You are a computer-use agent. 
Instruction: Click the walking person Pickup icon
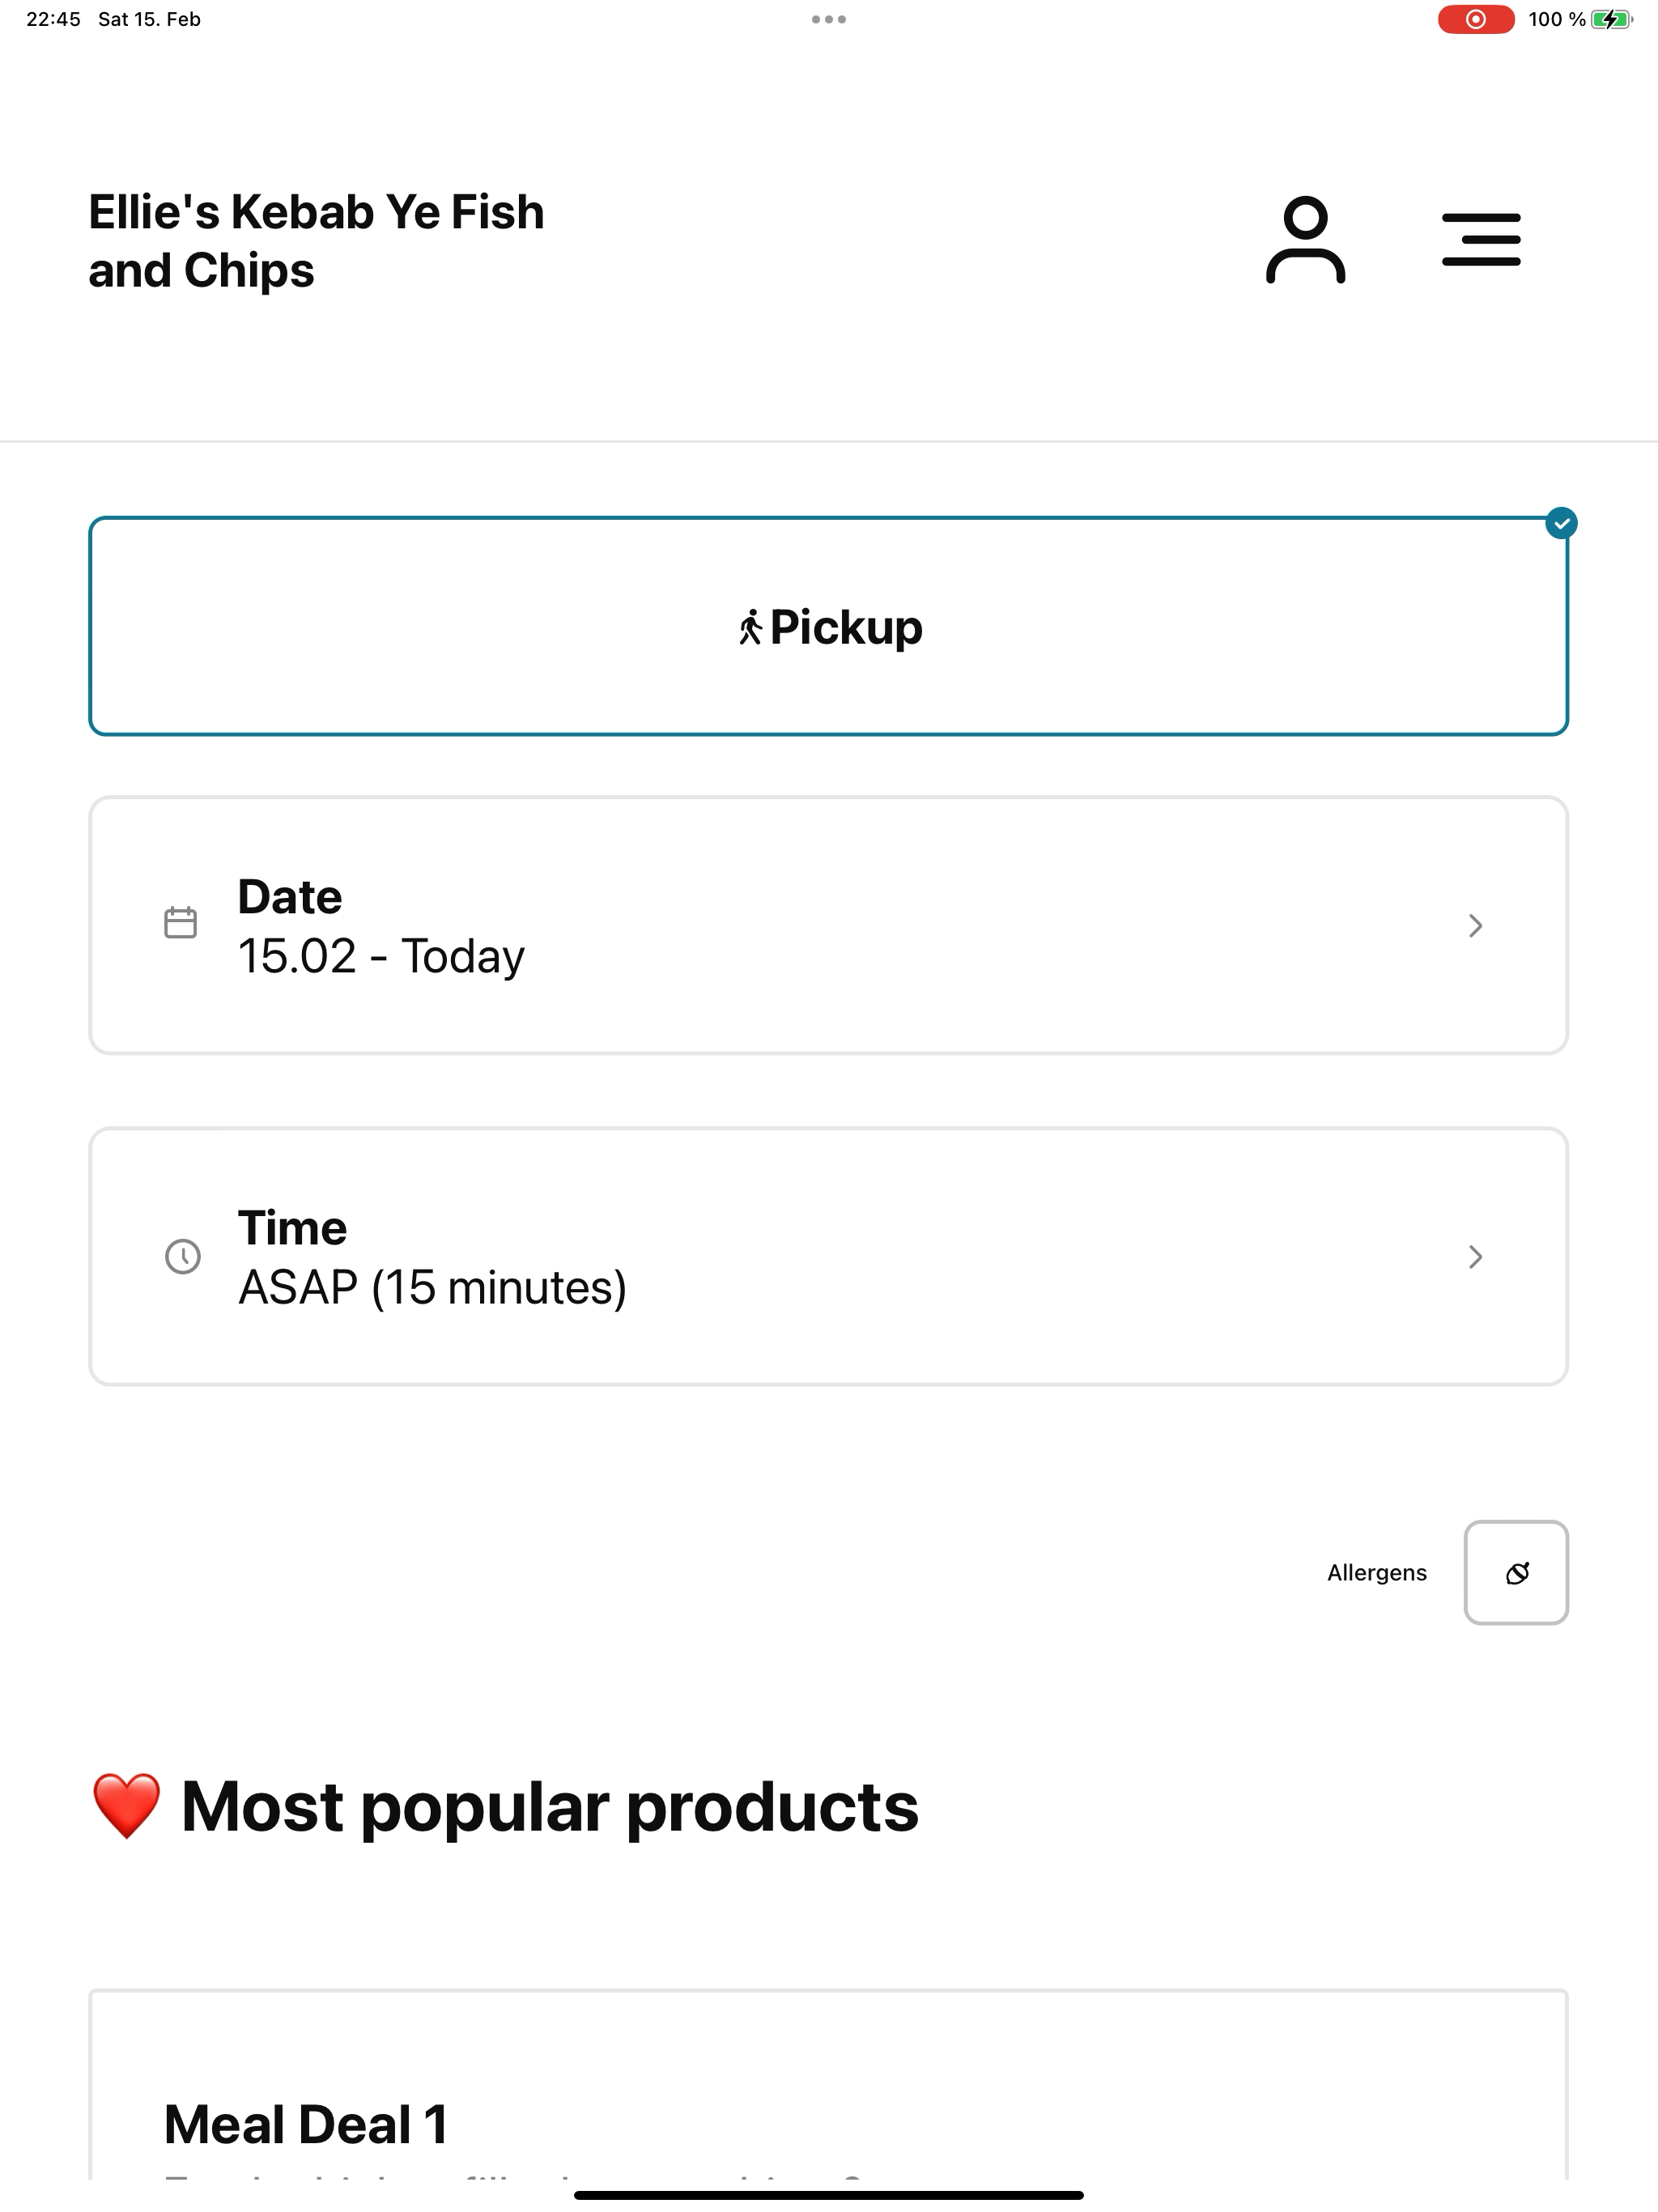point(750,628)
